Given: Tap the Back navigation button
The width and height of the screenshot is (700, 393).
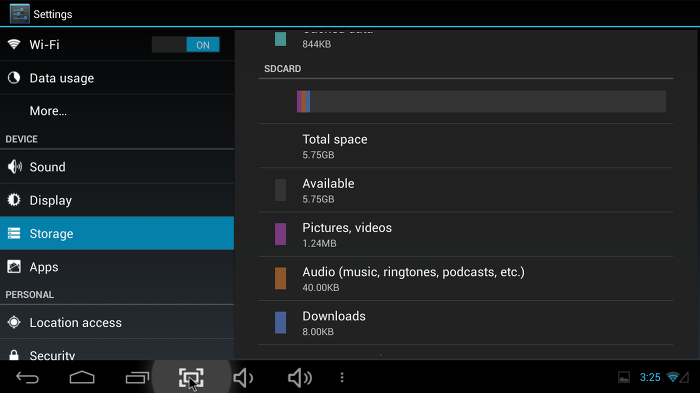Looking at the screenshot, I should click(27, 378).
